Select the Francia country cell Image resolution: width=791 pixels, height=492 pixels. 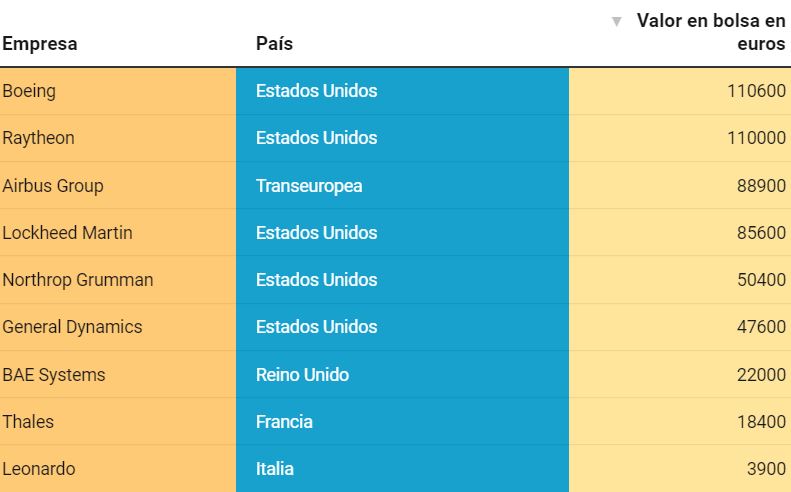pyautogui.click(x=403, y=421)
